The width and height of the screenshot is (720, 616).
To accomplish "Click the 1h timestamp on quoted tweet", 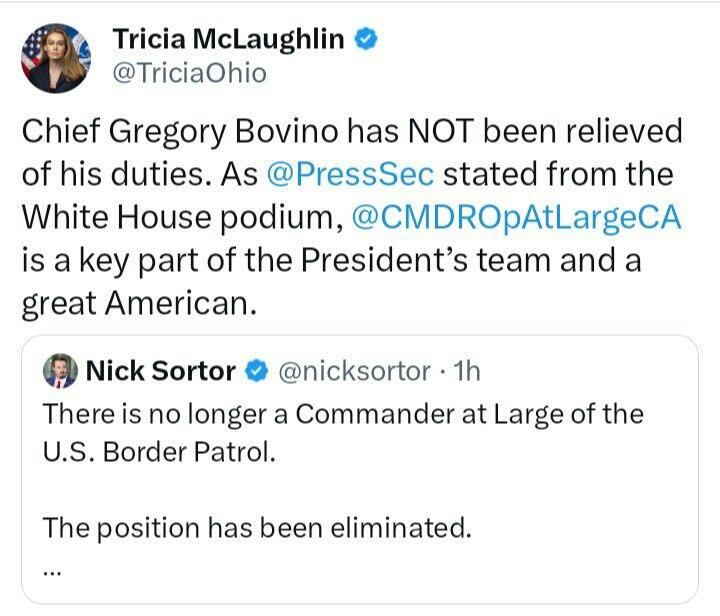I will [466, 372].
